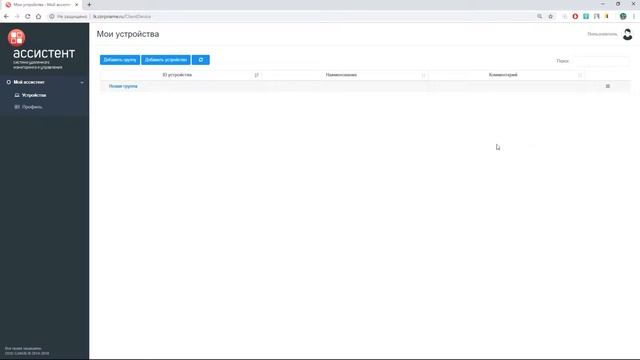Click the browser home icon
The height and width of the screenshot is (360, 640).
[38, 16]
